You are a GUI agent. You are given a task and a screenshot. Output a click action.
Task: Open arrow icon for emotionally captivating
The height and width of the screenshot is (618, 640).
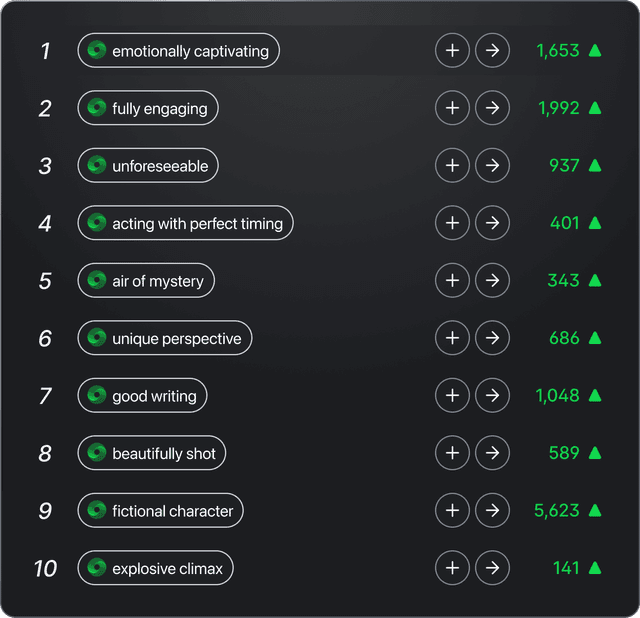tap(492, 51)
